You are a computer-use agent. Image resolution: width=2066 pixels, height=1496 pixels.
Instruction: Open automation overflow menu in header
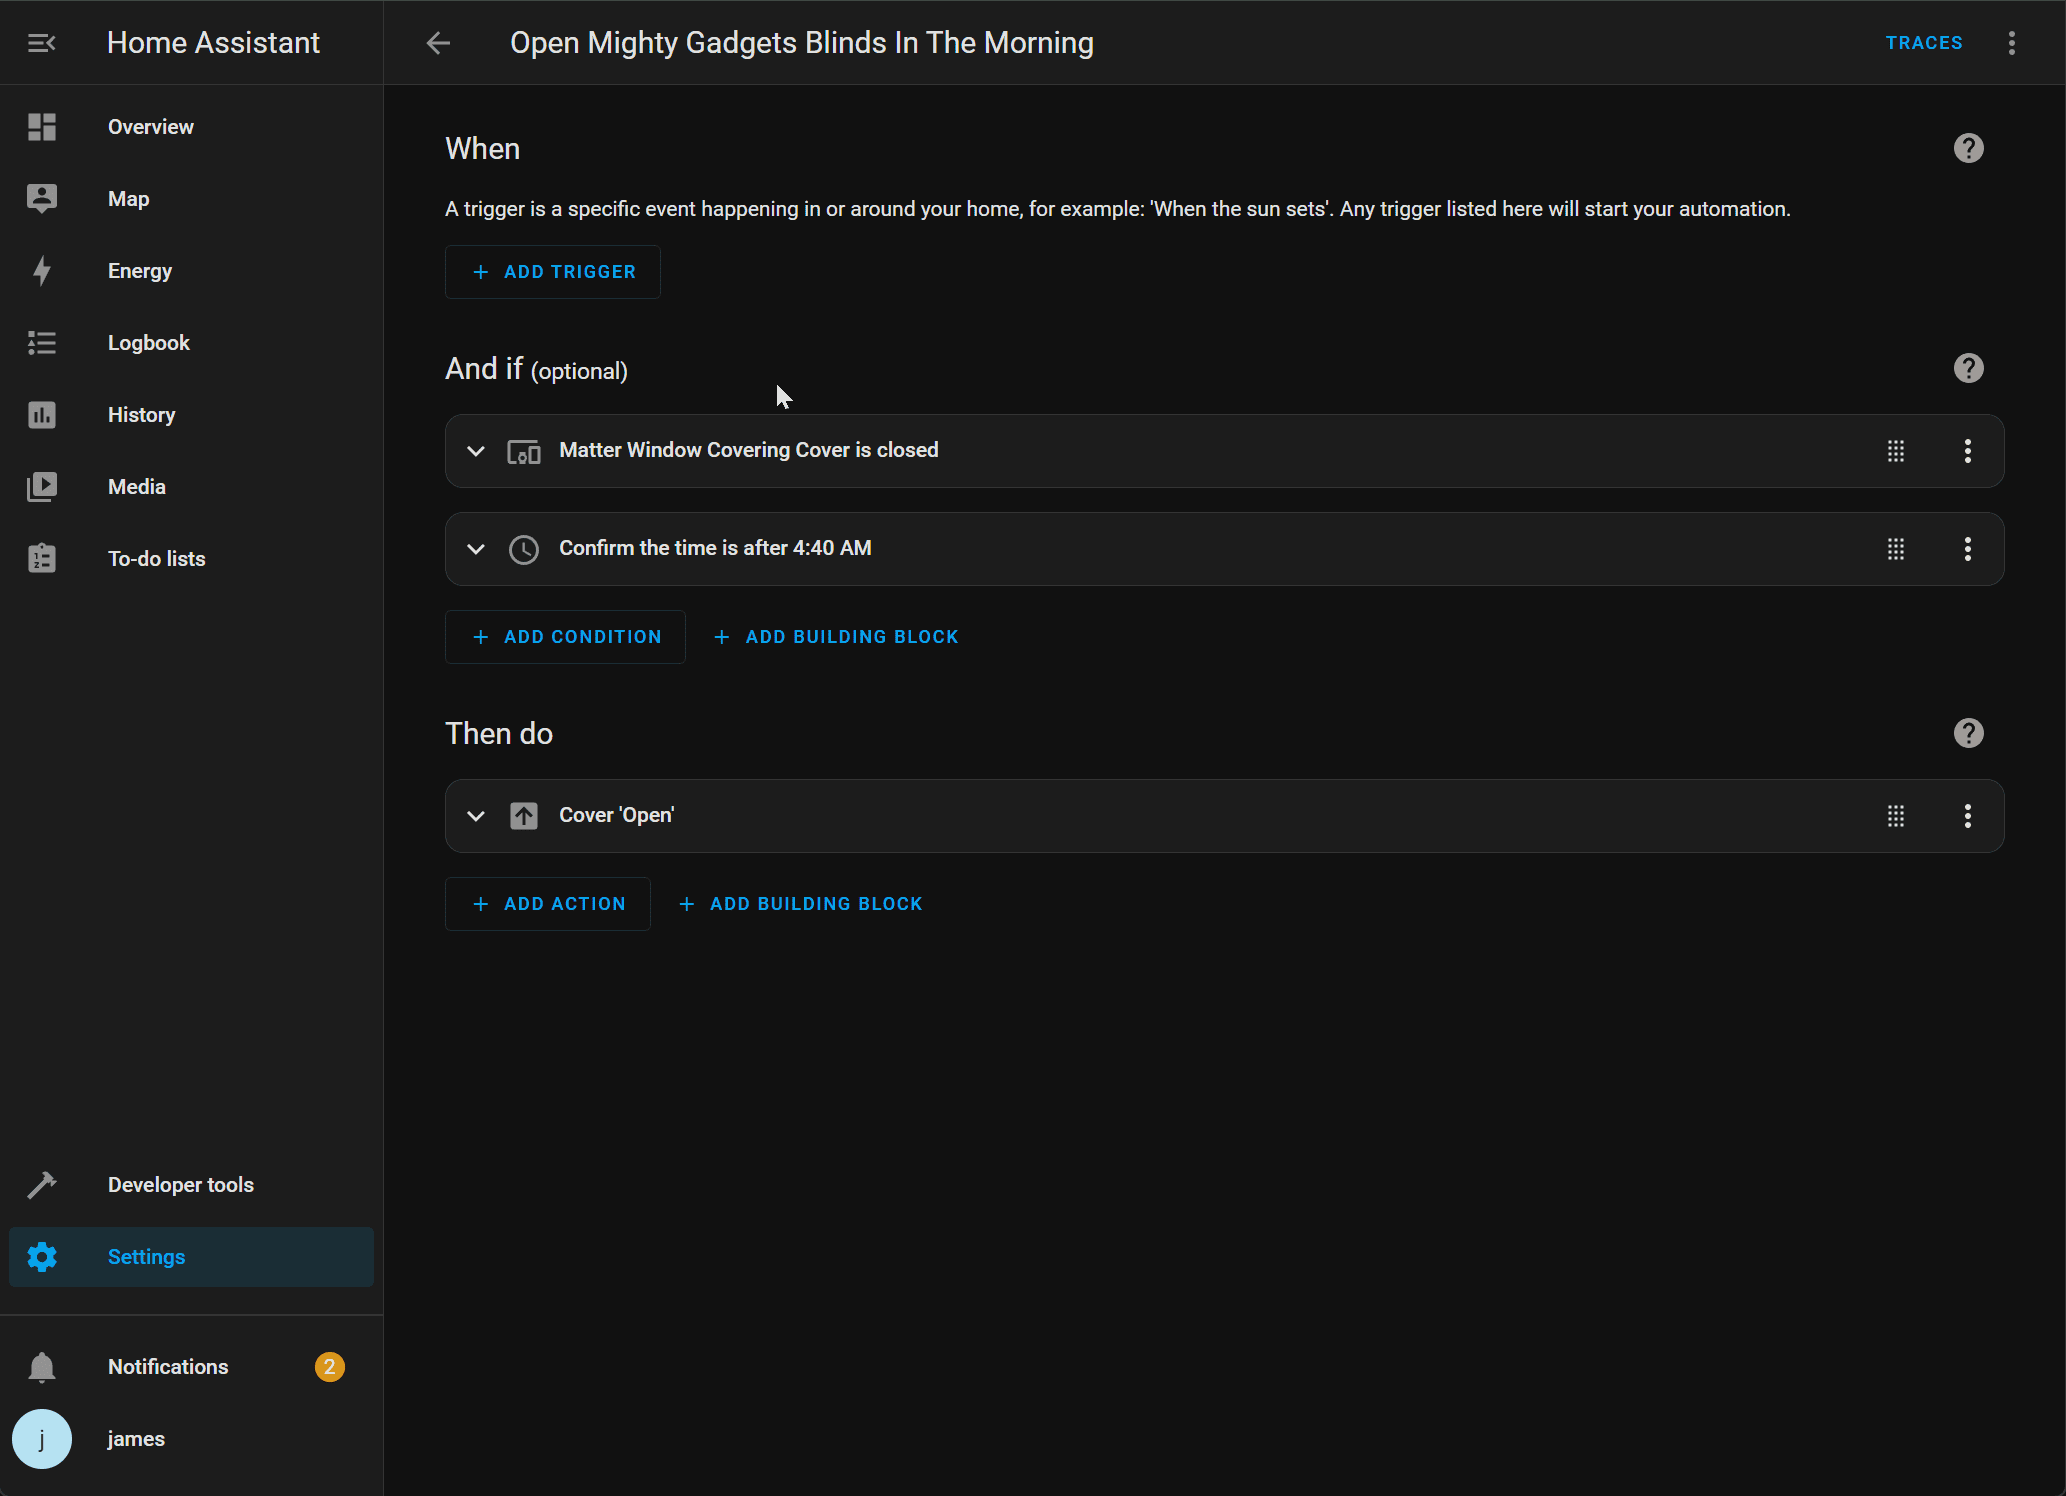pyautogui.click(x=2011, y=43)
